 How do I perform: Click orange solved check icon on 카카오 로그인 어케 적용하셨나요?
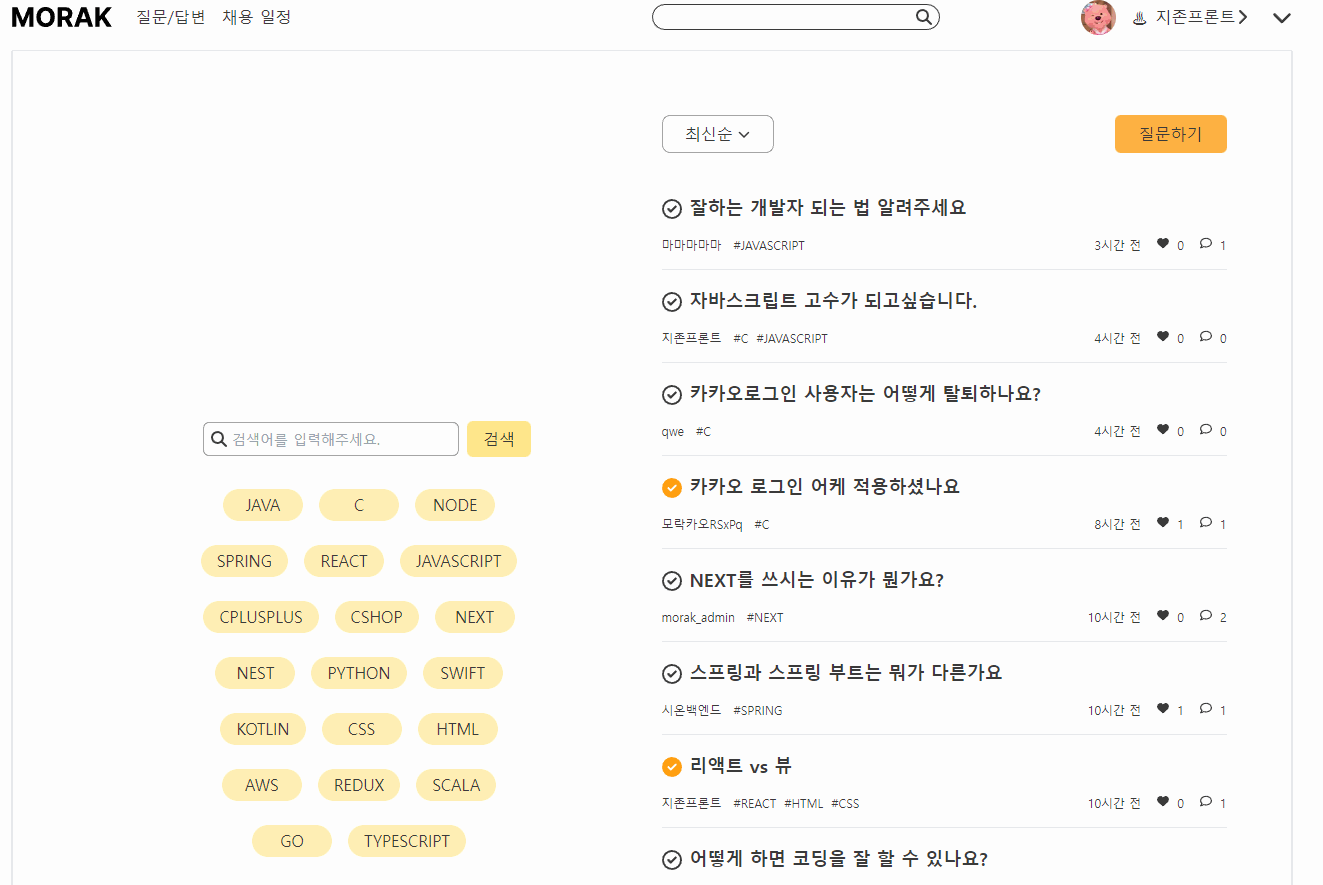[x=672, y=488]
